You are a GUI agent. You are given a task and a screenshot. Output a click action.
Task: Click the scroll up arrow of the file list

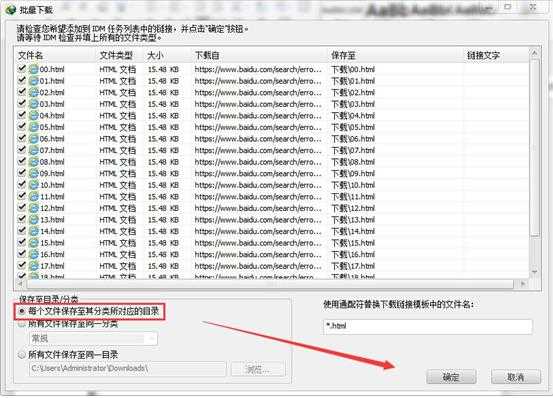[x=535, y=54]
